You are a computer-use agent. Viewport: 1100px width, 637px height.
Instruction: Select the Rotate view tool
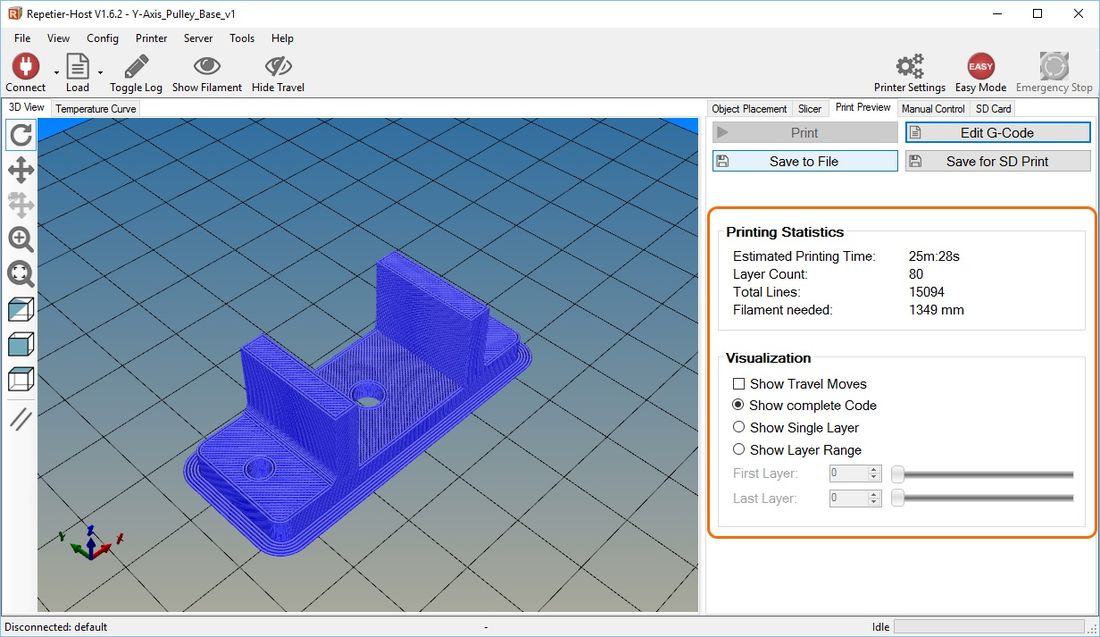coord(21,135)
